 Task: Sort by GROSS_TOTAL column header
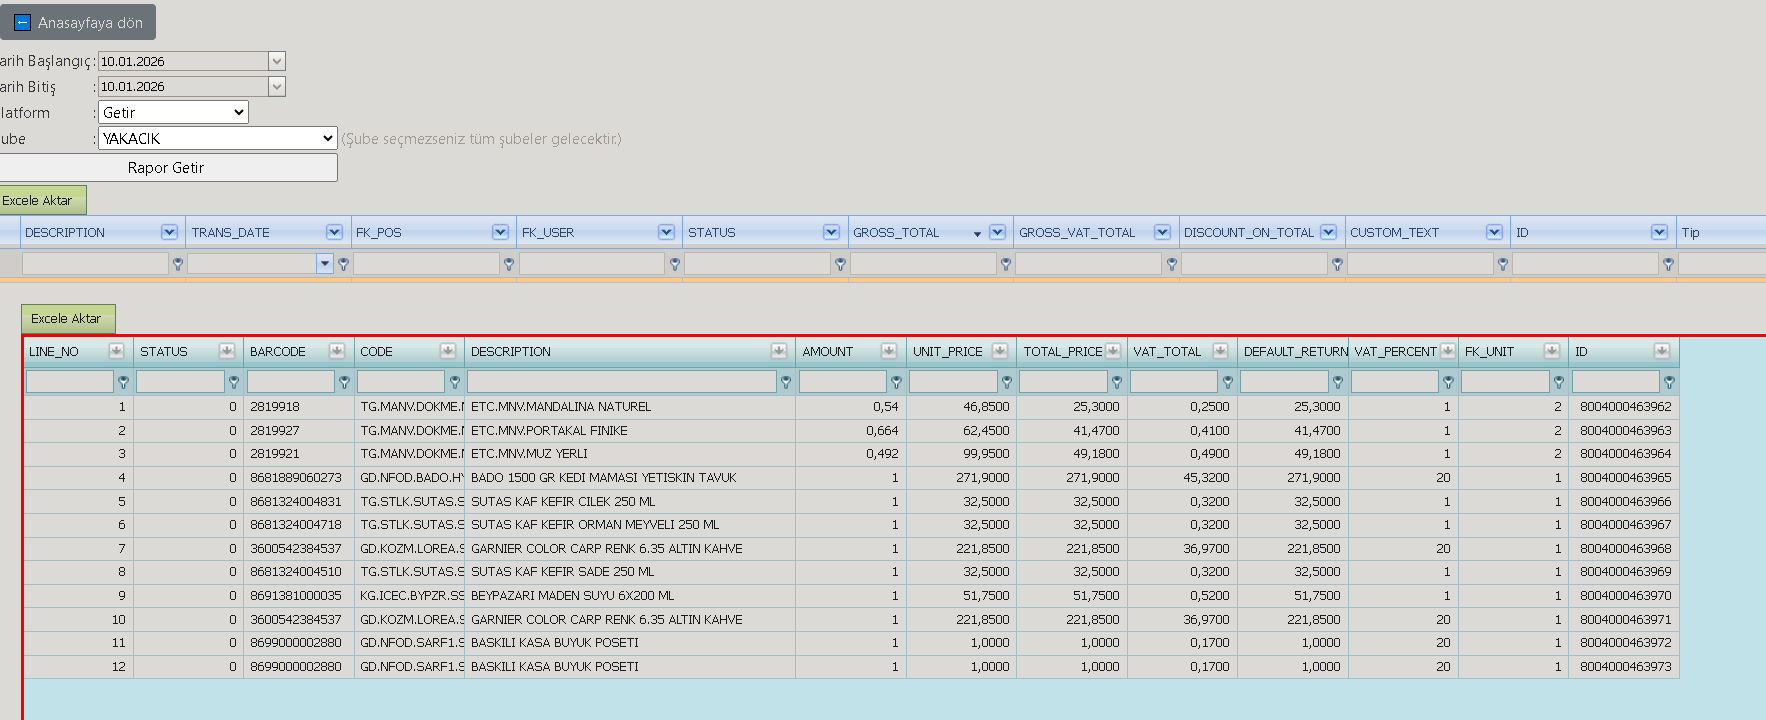896,233
